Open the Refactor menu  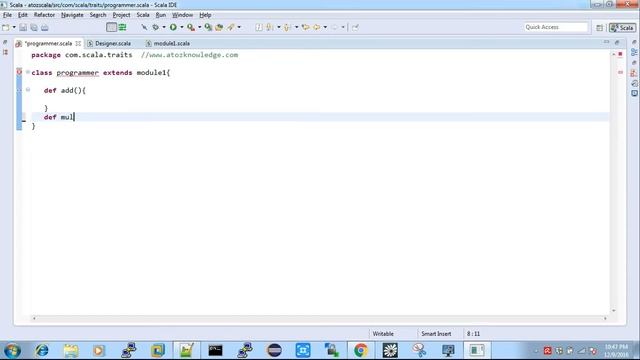(x=44, y=15)
